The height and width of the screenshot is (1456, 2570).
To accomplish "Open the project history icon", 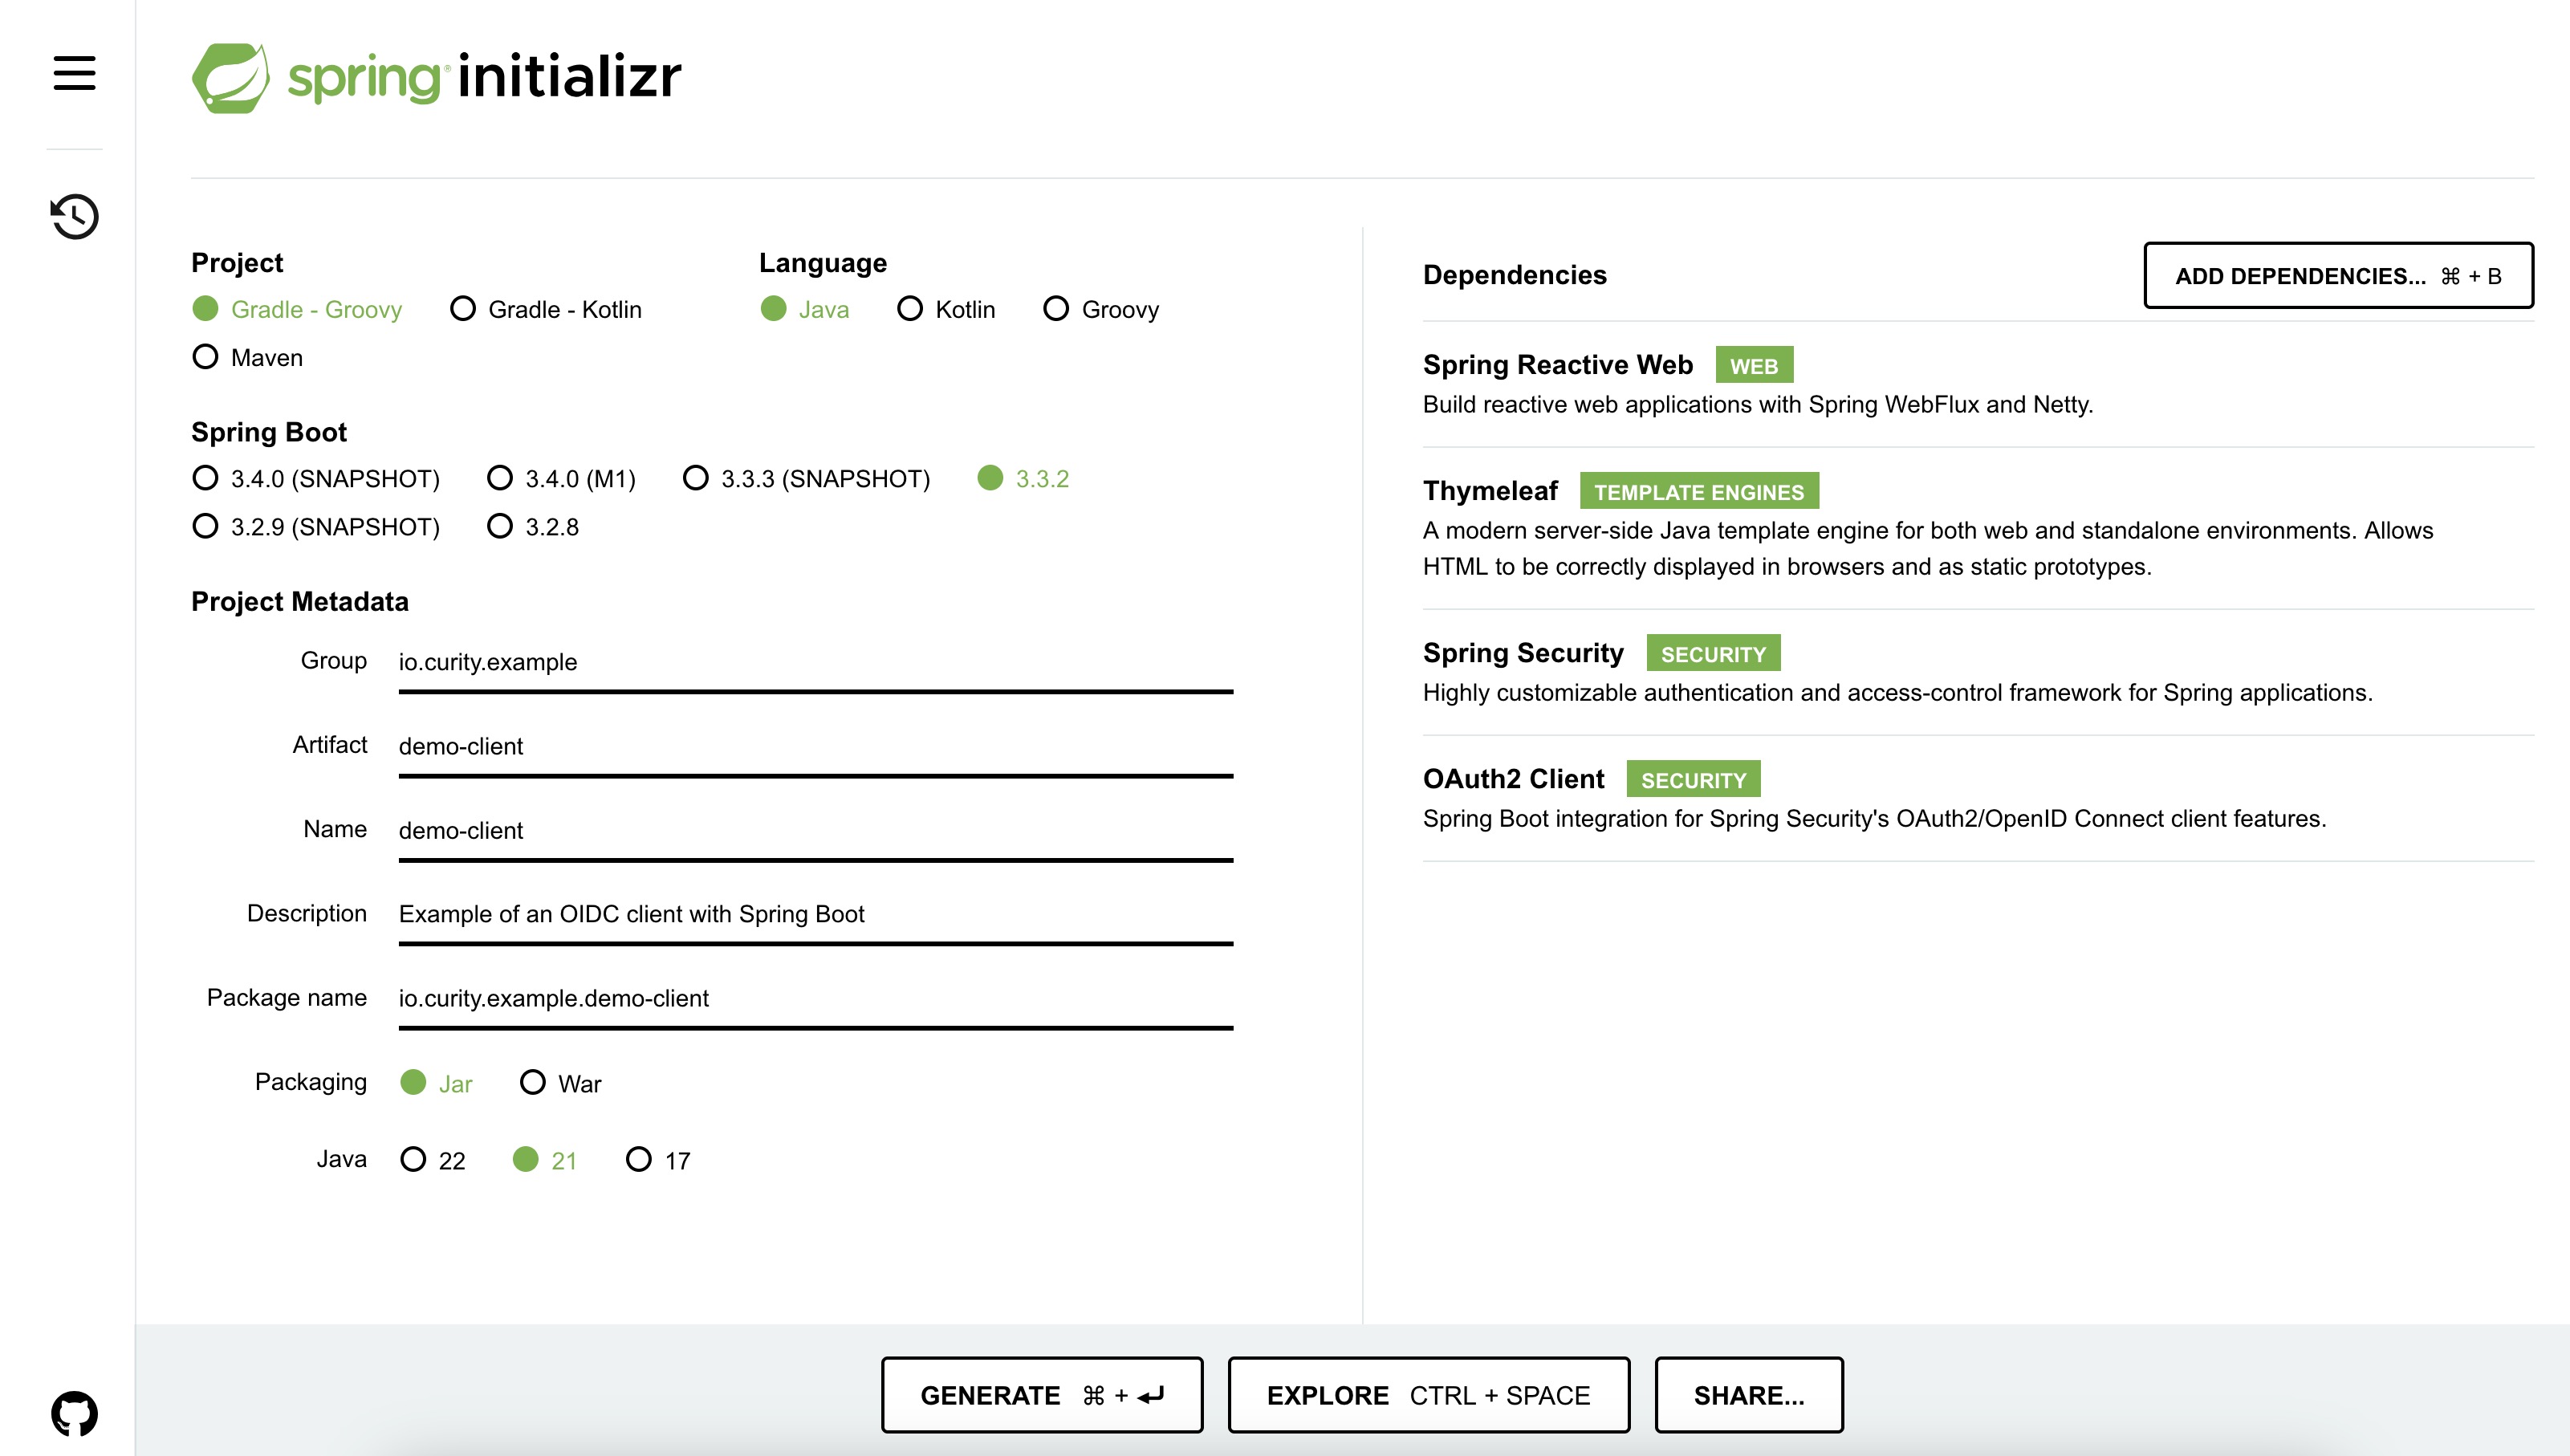I will tap(74, 216).
